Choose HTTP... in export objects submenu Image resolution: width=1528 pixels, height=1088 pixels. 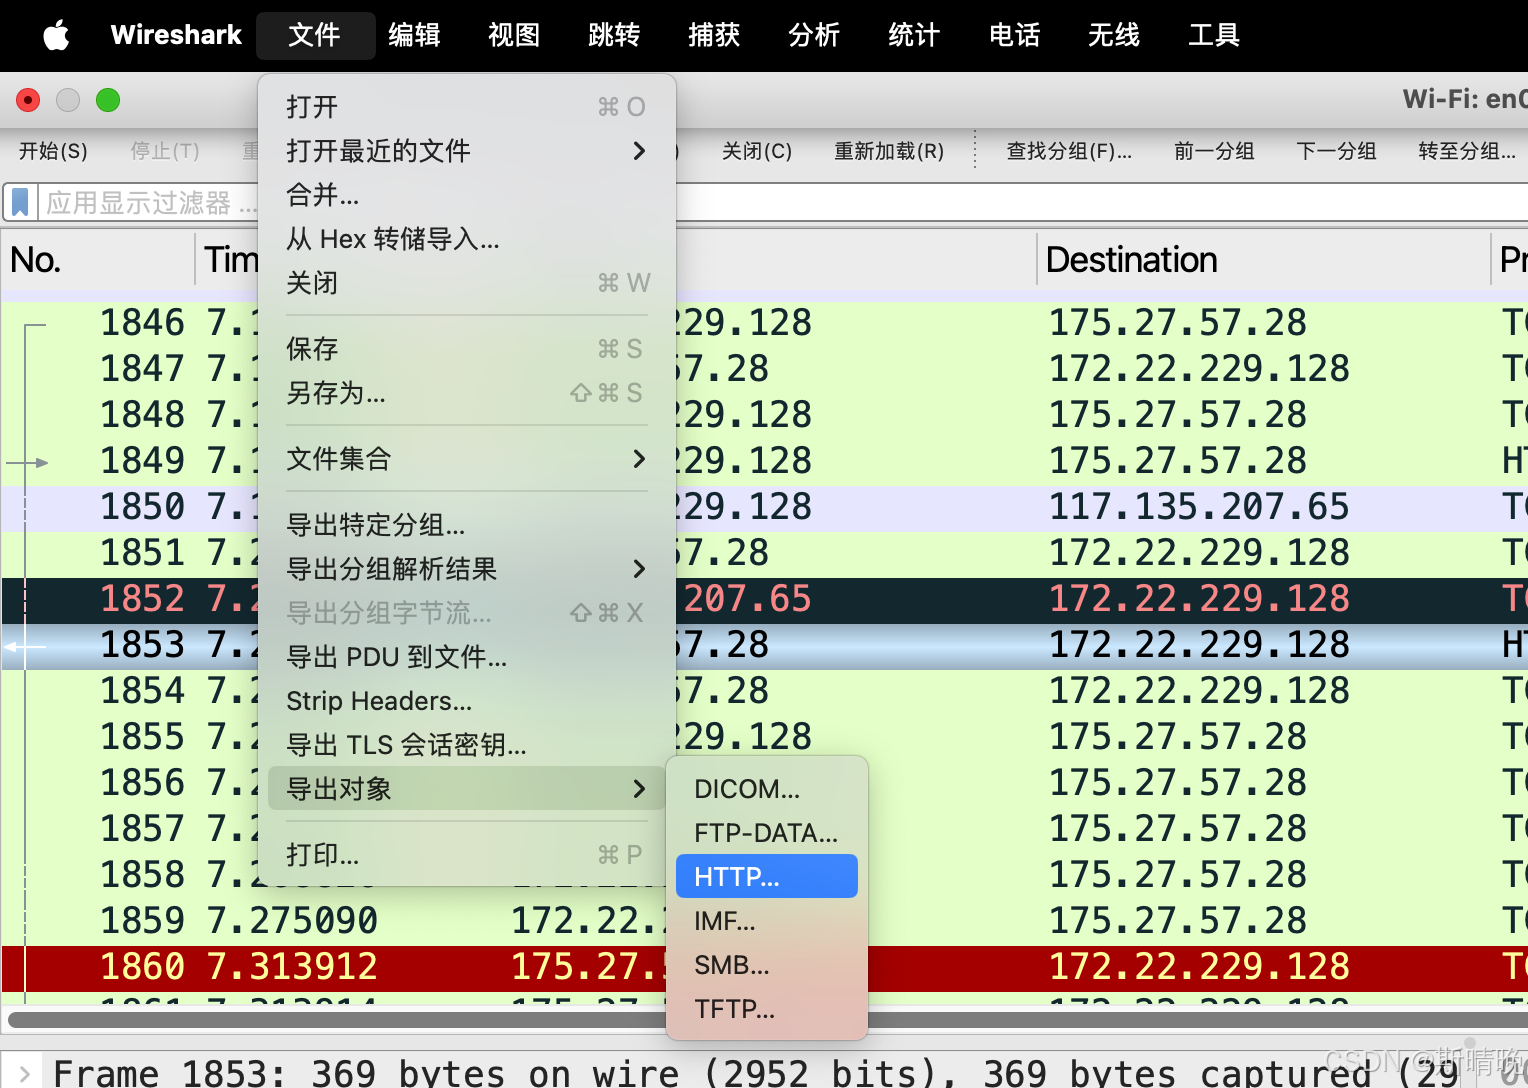click(x=767, y=877)
